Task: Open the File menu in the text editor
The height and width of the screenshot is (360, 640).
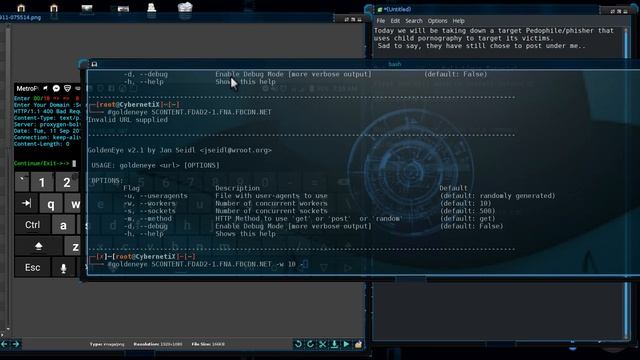Action: click(x=380, y=21)
